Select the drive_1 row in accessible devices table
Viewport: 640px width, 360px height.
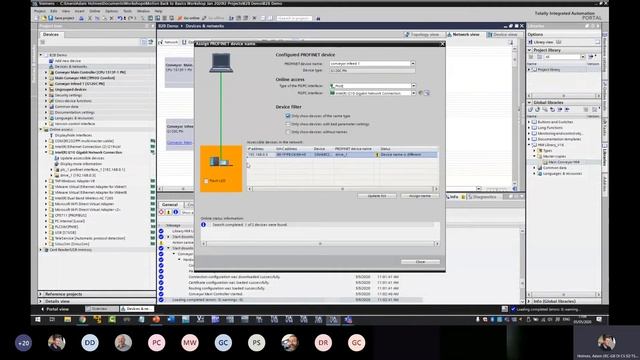coord(342,155)
